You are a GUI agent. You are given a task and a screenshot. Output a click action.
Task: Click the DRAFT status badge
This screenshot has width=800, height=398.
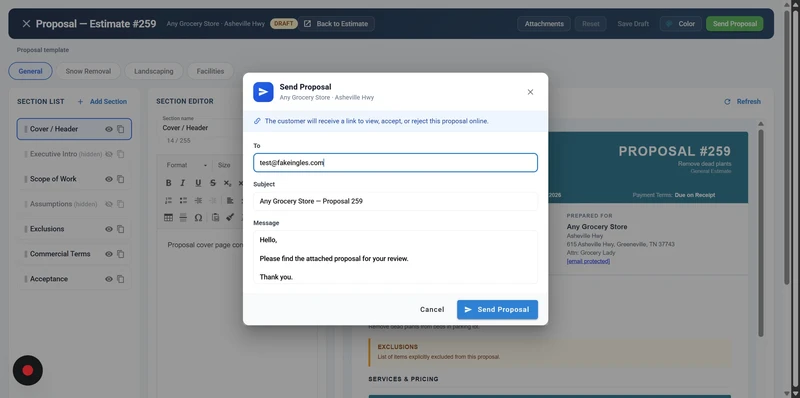pyautogui.click(x=284, y=23)
